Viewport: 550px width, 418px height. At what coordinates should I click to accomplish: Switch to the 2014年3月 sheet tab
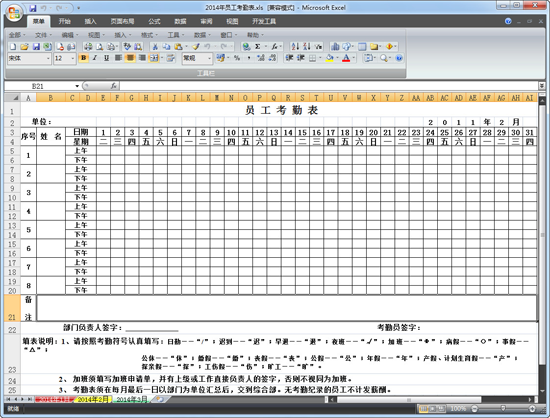click(132, 399)
